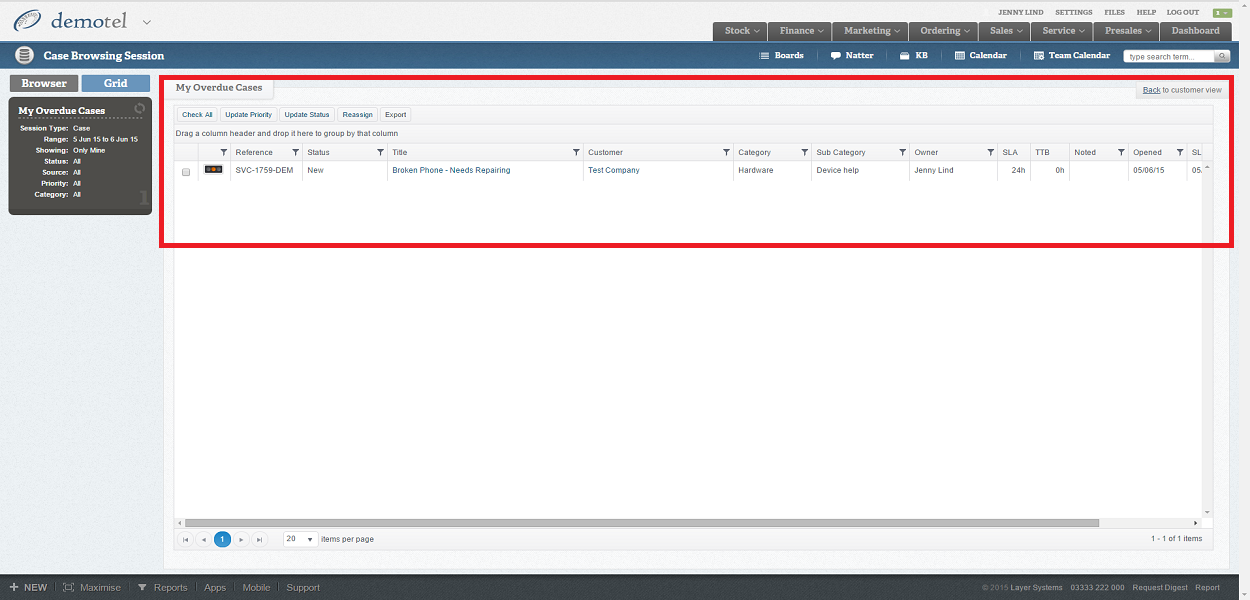This screenshot has height=600, width=1250.
Task: Click the Maximise icon in footer
Action: tap(69, 587)
